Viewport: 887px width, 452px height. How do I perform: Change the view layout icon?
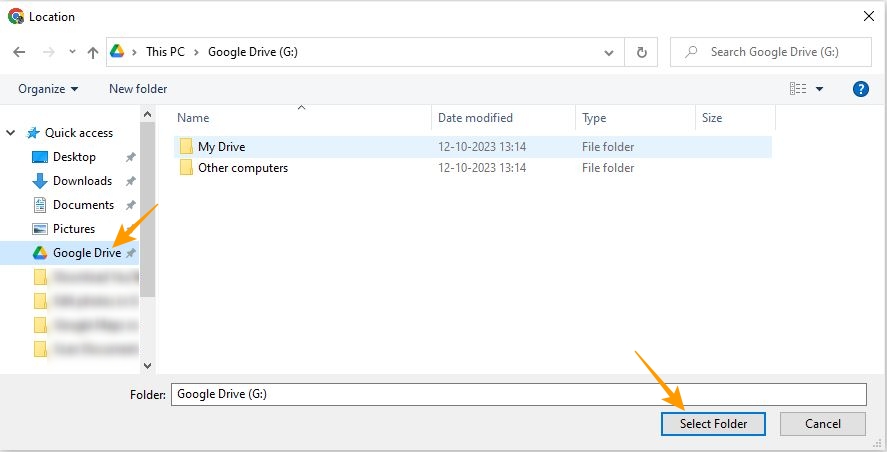(x=798, y=89)
